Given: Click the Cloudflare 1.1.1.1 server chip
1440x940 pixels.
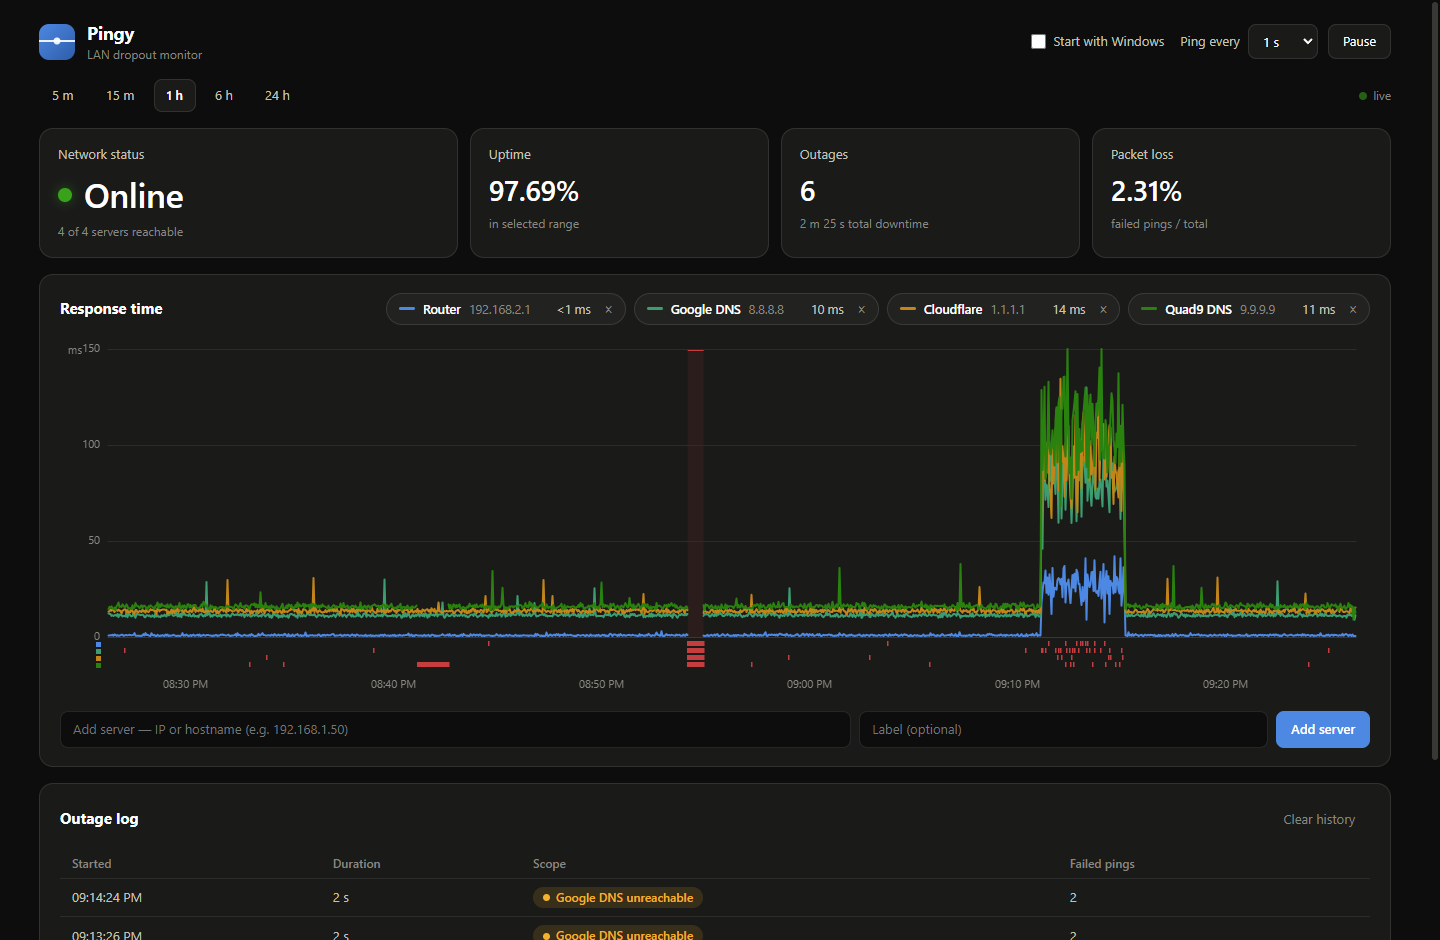Looking at the screenshot, I should tap(1003, 310).
